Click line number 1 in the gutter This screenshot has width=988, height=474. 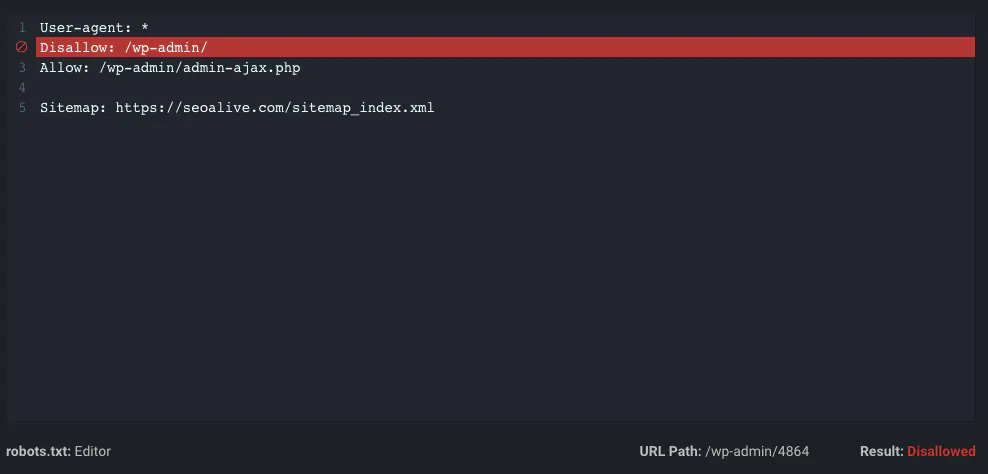point(21,27)
